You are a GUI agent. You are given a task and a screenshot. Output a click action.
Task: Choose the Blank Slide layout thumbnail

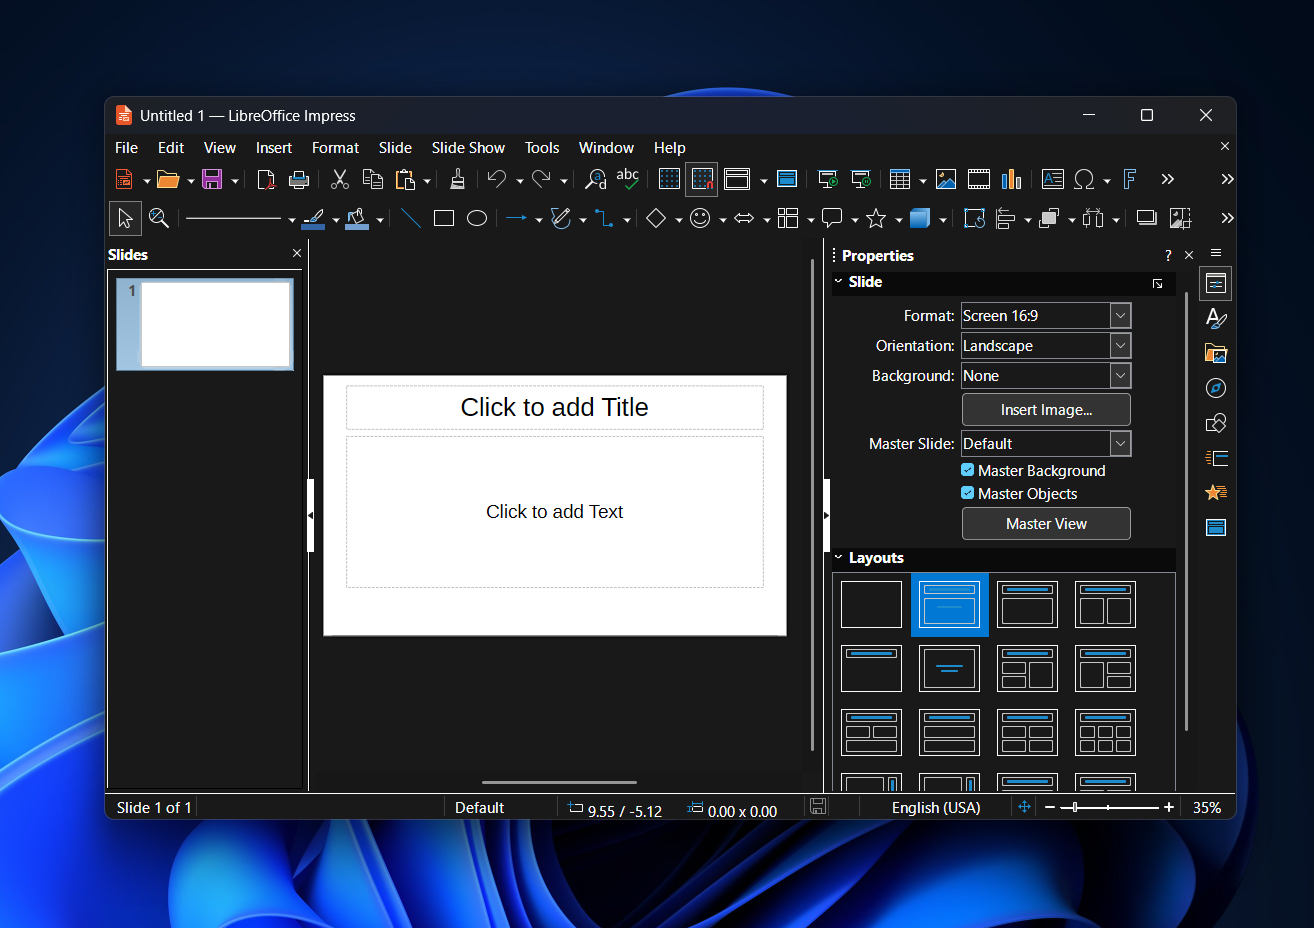[x=871, y=605]
